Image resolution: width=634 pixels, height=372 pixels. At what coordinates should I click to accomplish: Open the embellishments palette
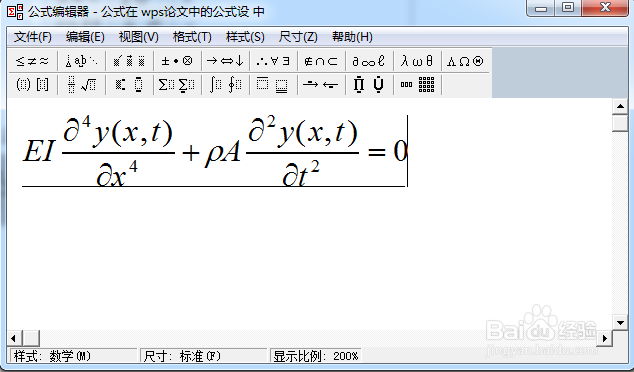click(129, 61)
